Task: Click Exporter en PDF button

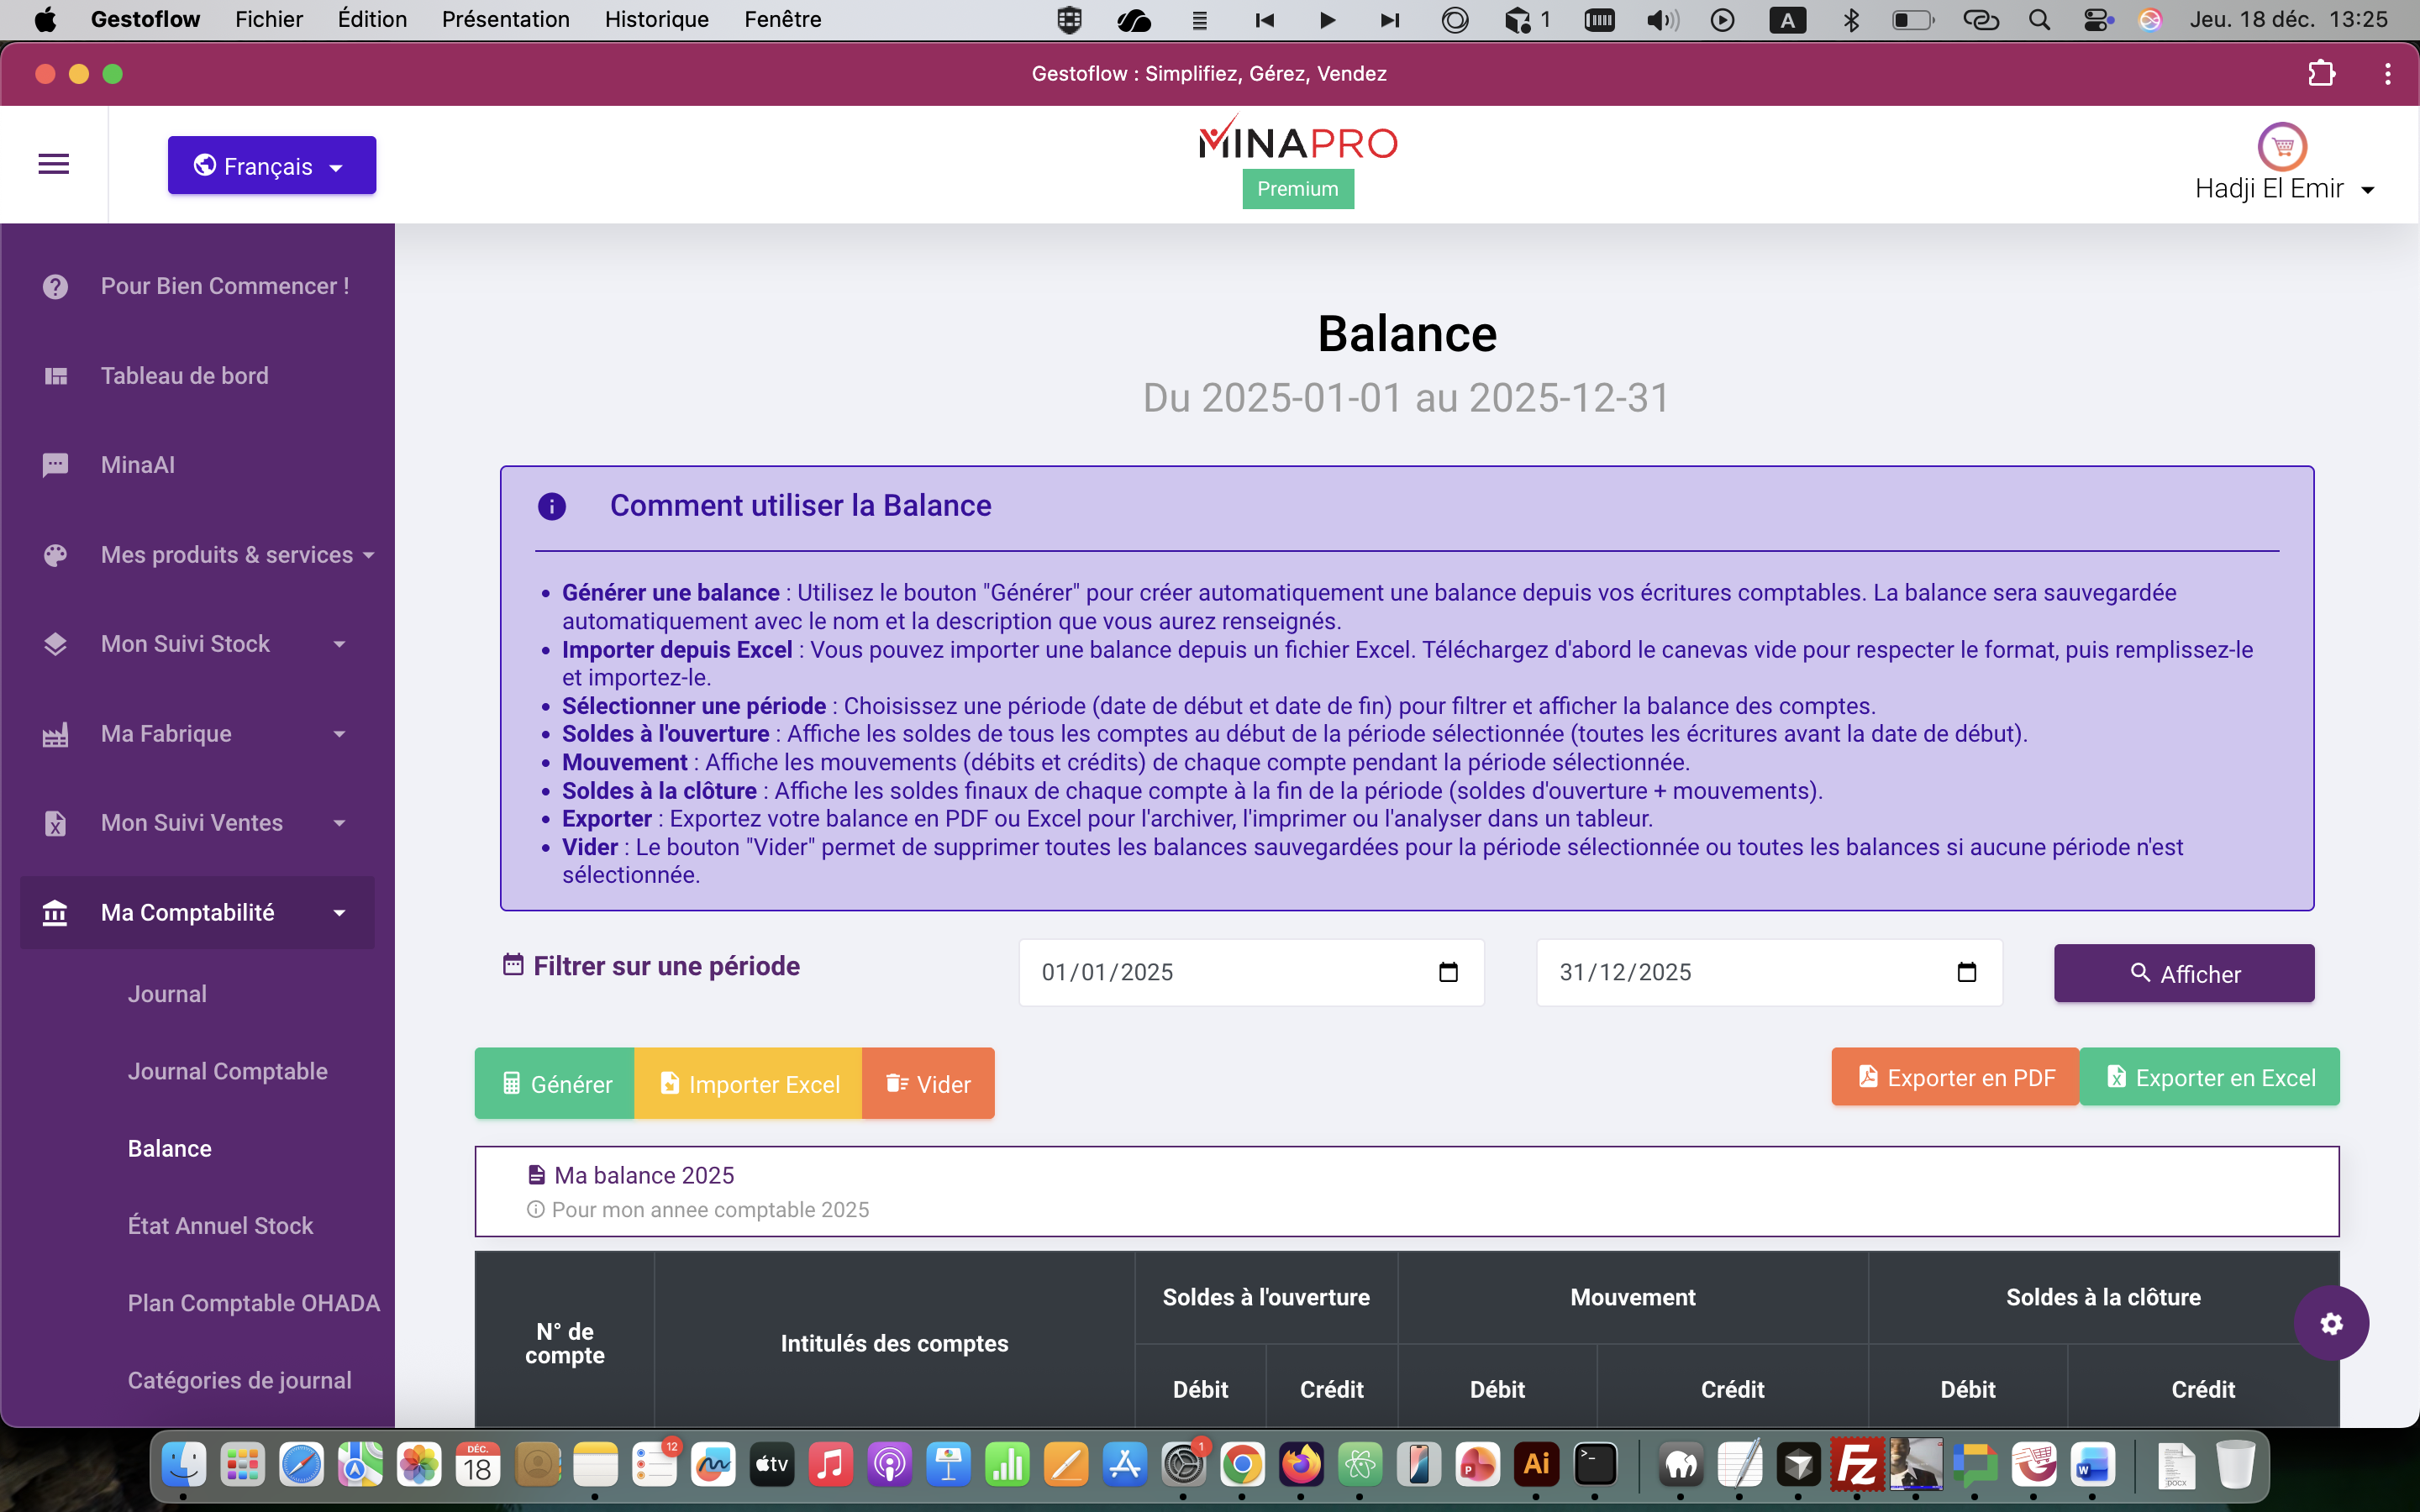Action: 1955,1077
